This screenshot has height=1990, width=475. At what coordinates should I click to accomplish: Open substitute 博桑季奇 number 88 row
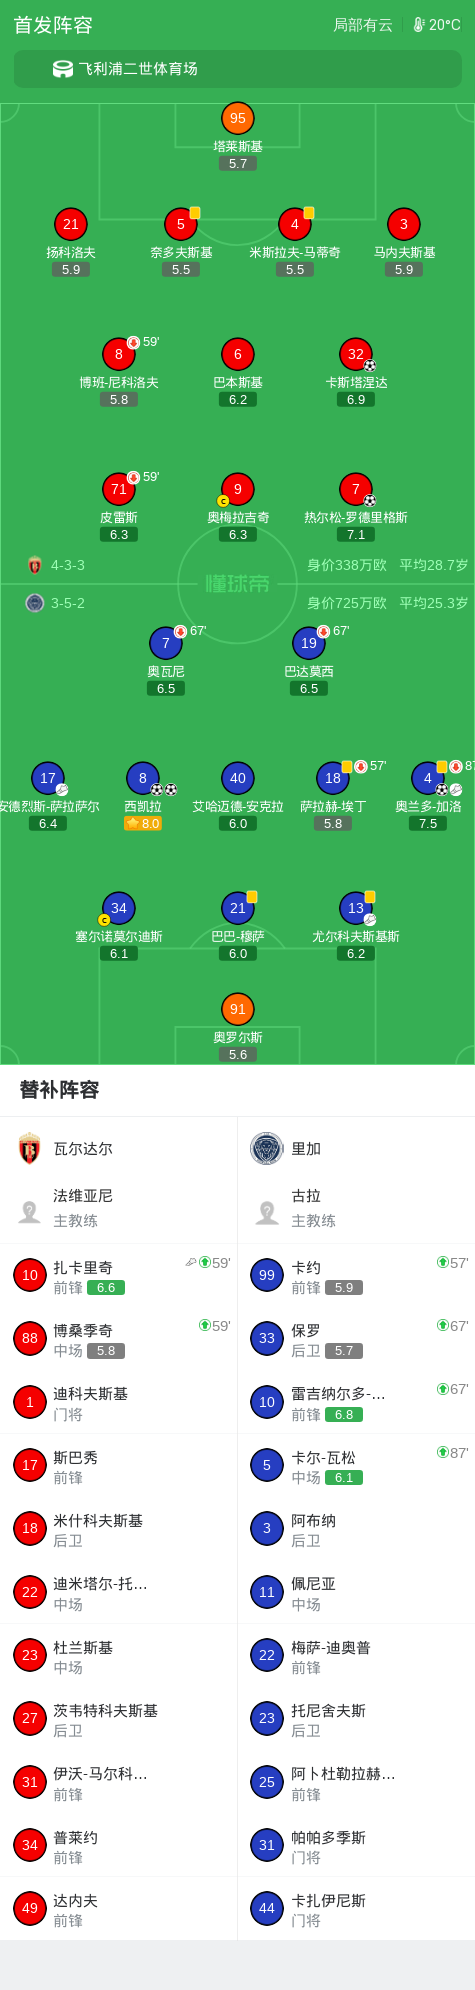(x=119, y=1339)
